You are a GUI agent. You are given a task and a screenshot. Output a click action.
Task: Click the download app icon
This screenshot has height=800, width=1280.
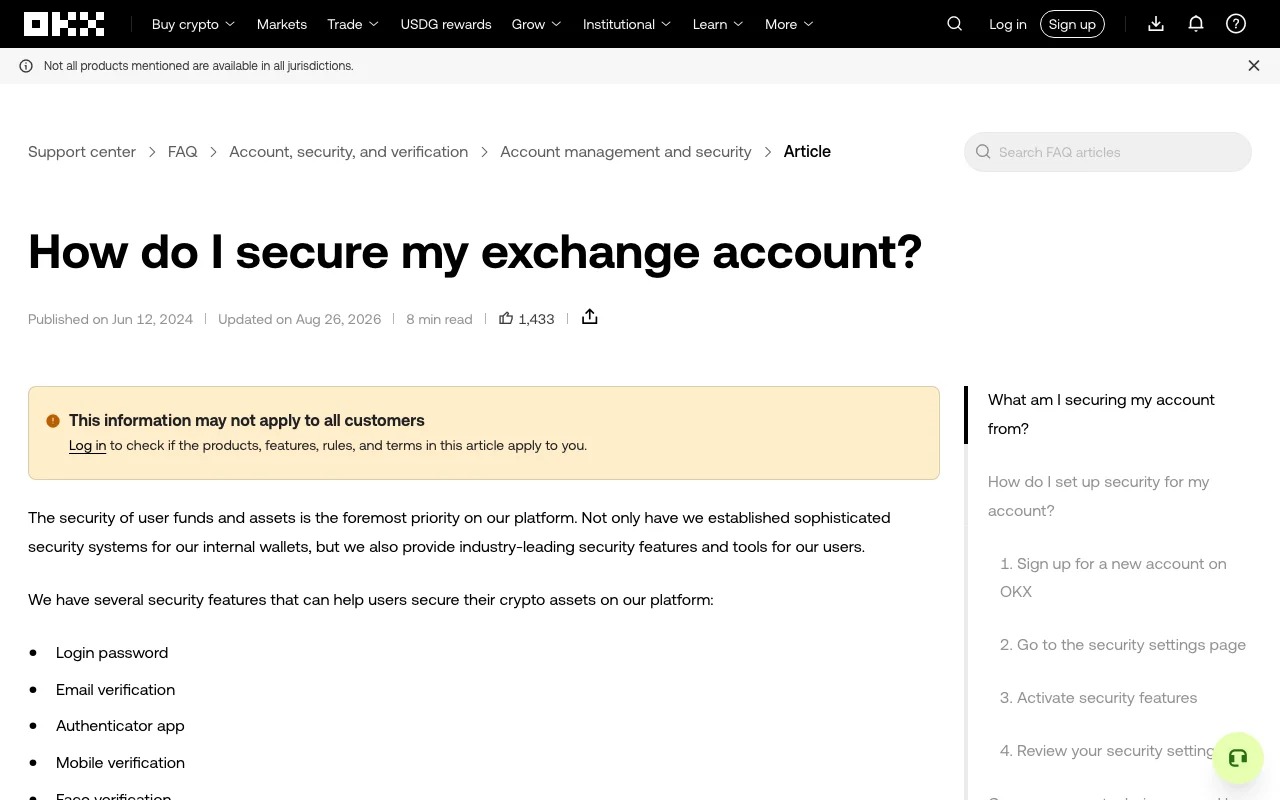[1156, 24]
